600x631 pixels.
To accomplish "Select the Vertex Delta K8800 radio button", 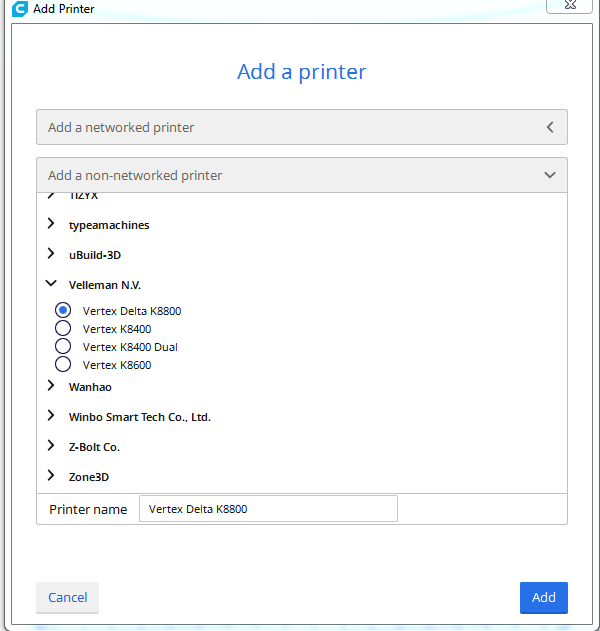I will [63, 310].
